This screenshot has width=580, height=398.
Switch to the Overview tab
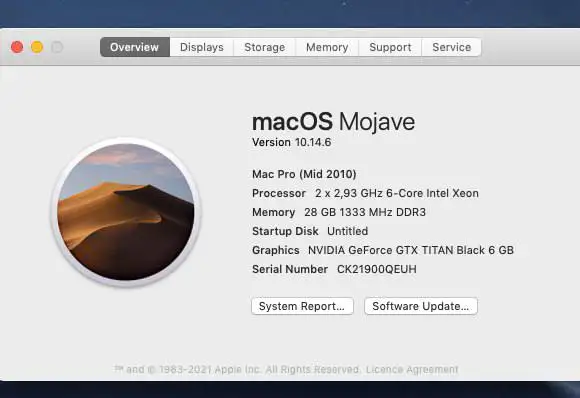click(135, 47)
